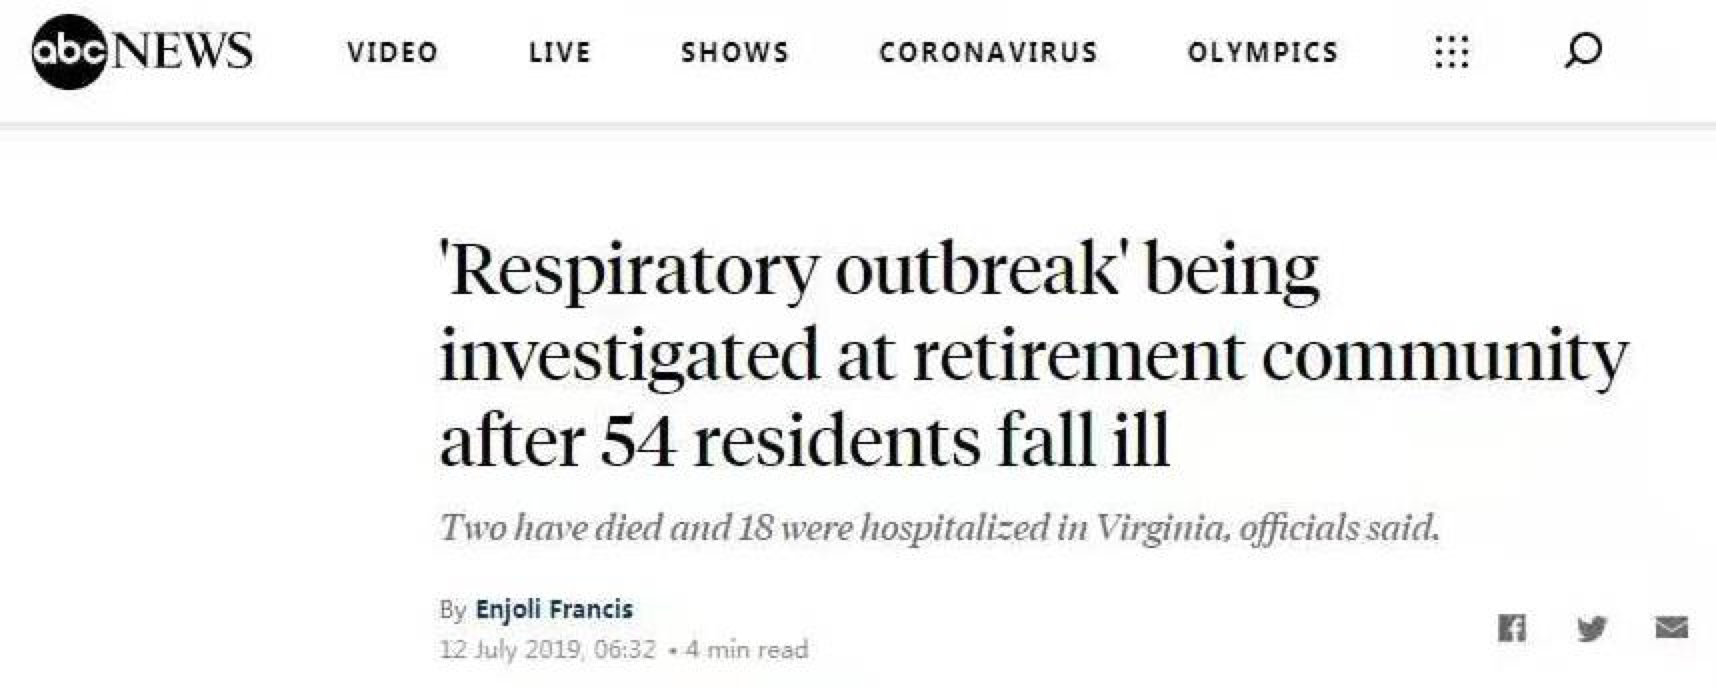Click the round abc logo
This screenshot has height=688, width=1716.
click(69, 51)
